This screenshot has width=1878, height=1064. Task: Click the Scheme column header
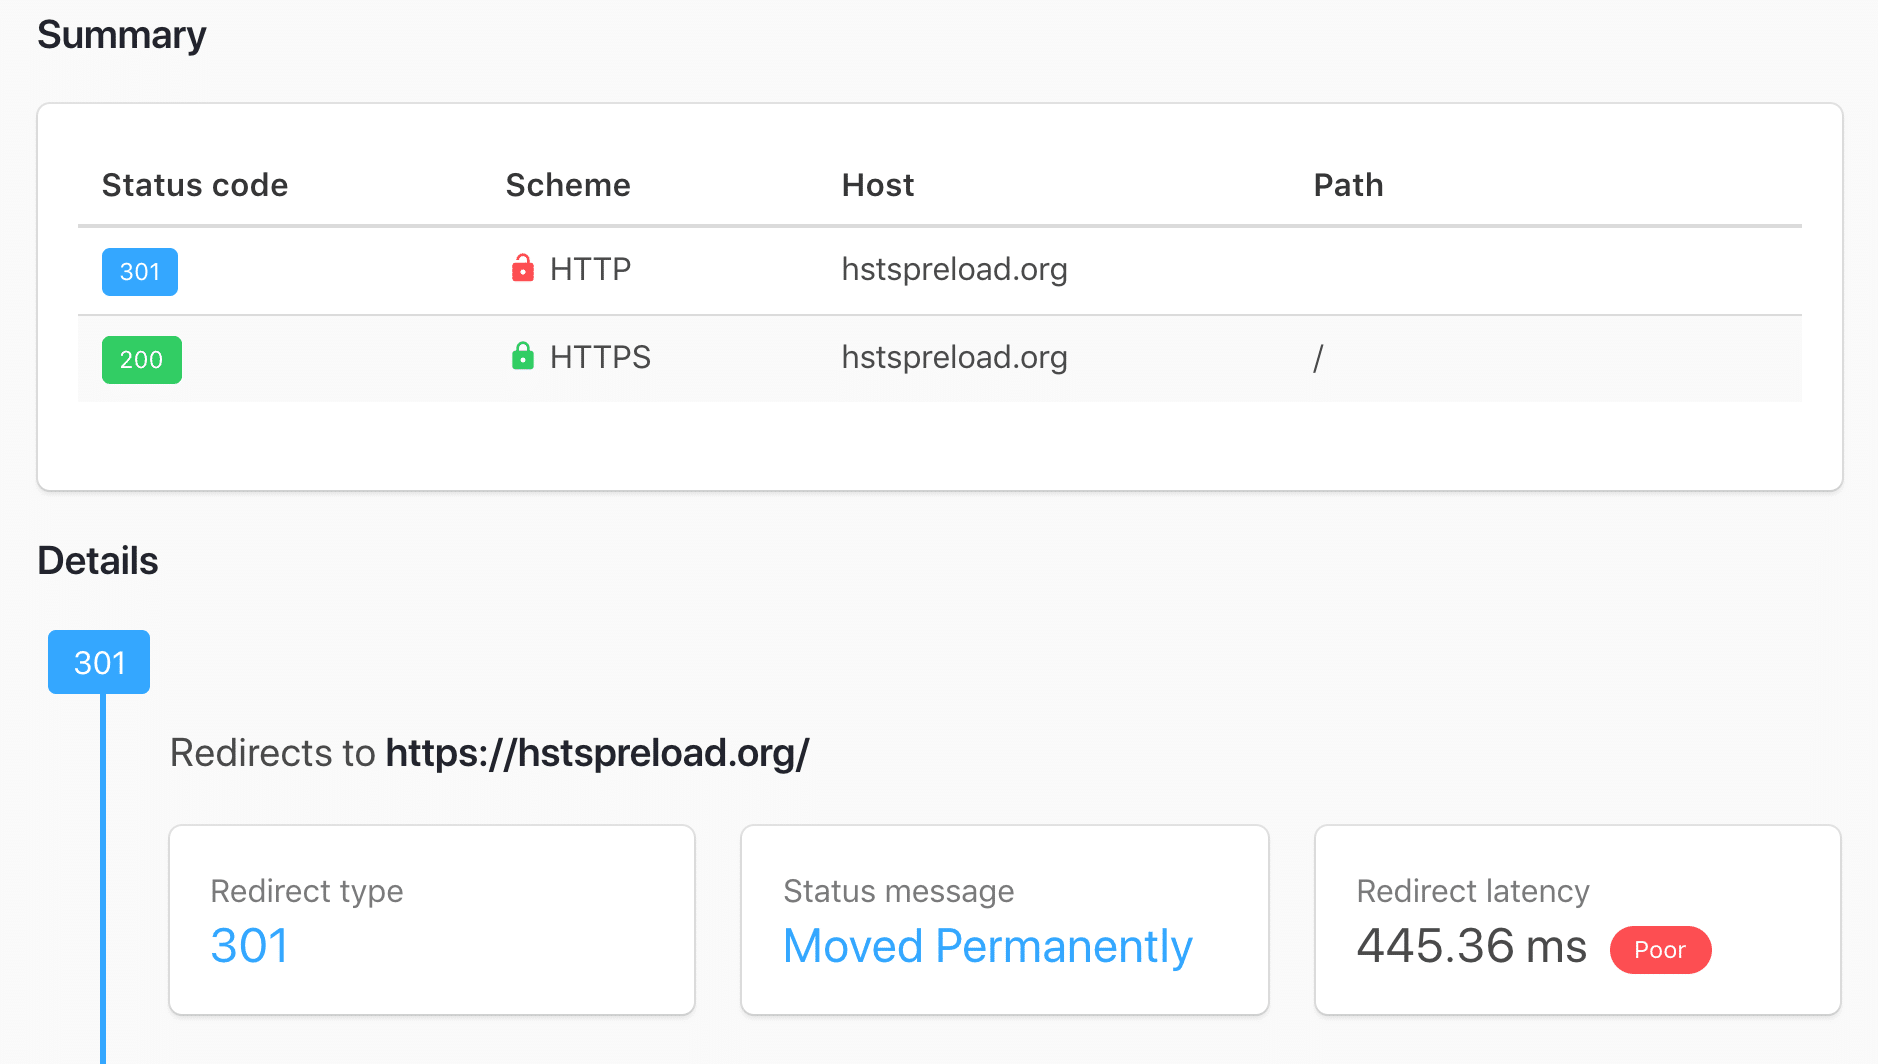[x=567, y=185]
